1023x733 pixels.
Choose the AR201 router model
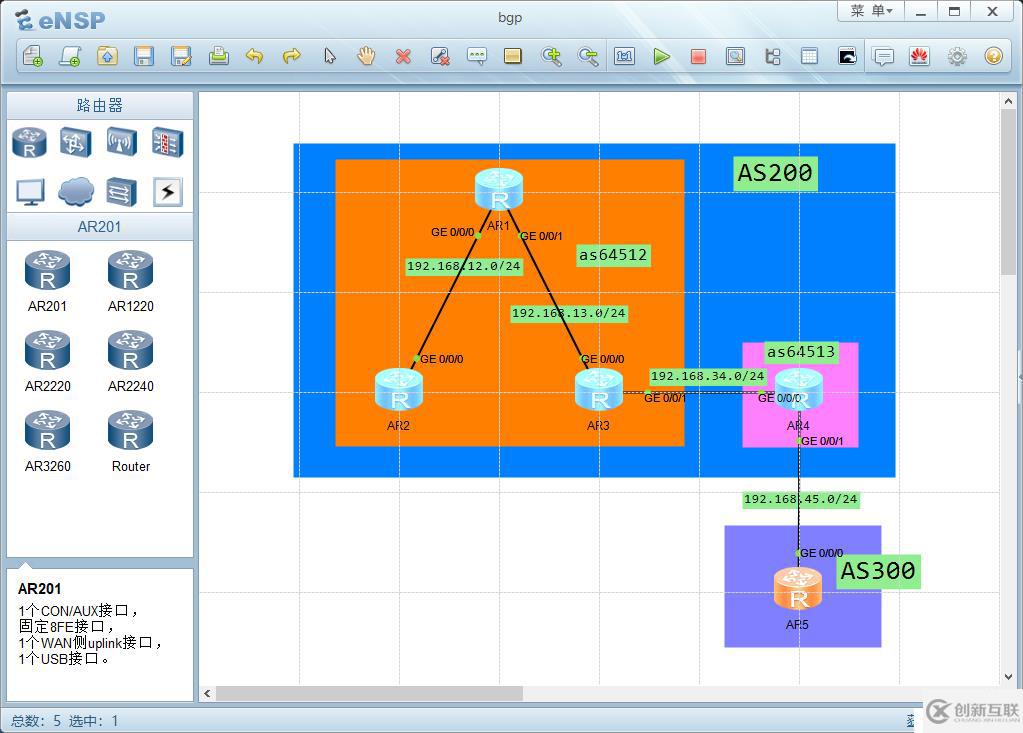point(47,281)
